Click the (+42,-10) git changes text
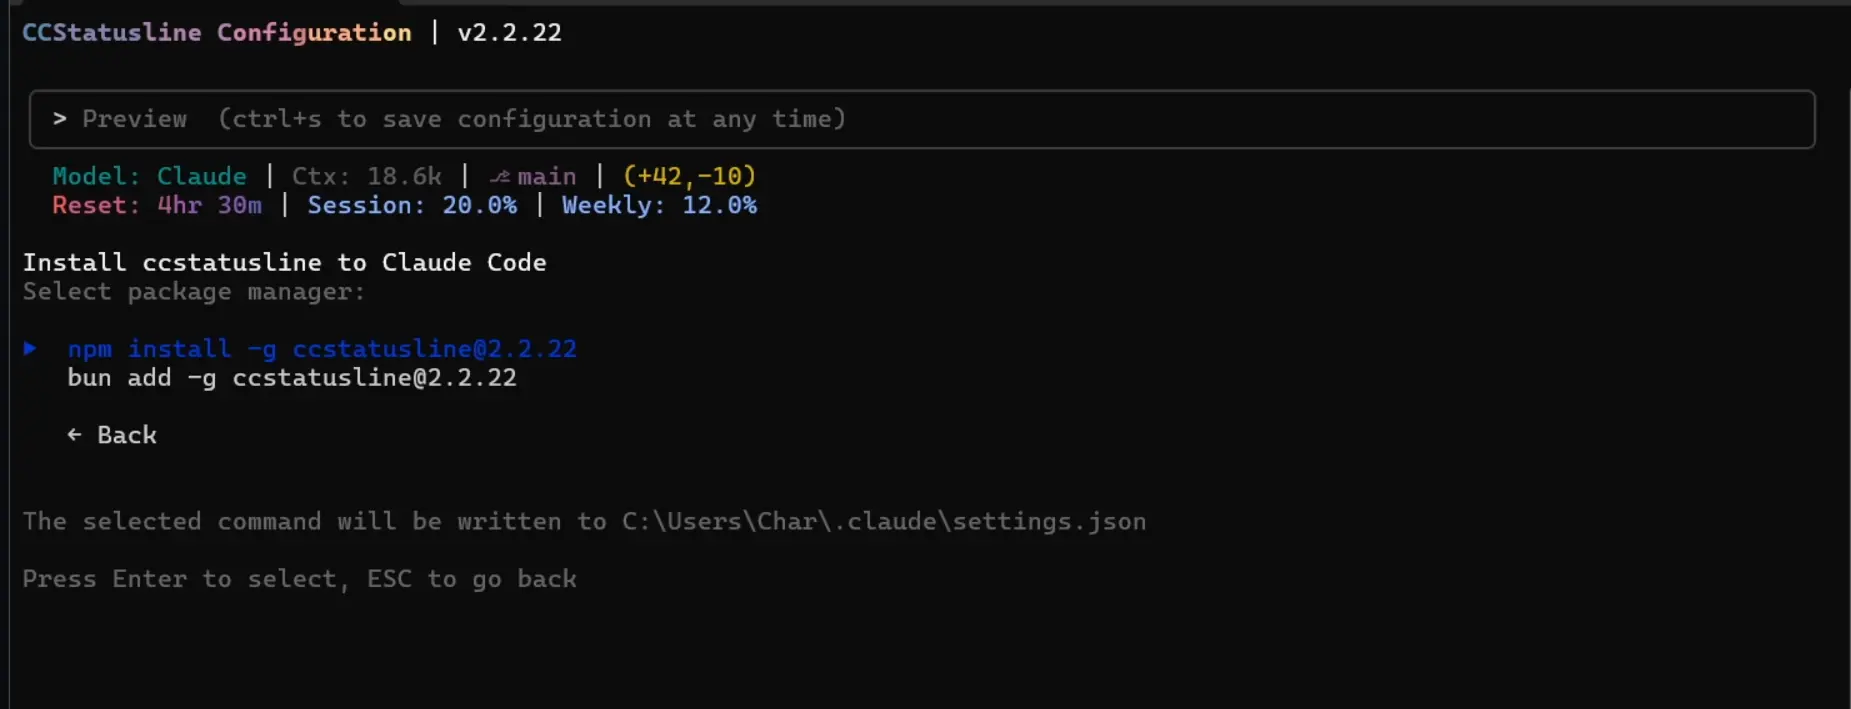1851x709 pixels. click(690, 176)
